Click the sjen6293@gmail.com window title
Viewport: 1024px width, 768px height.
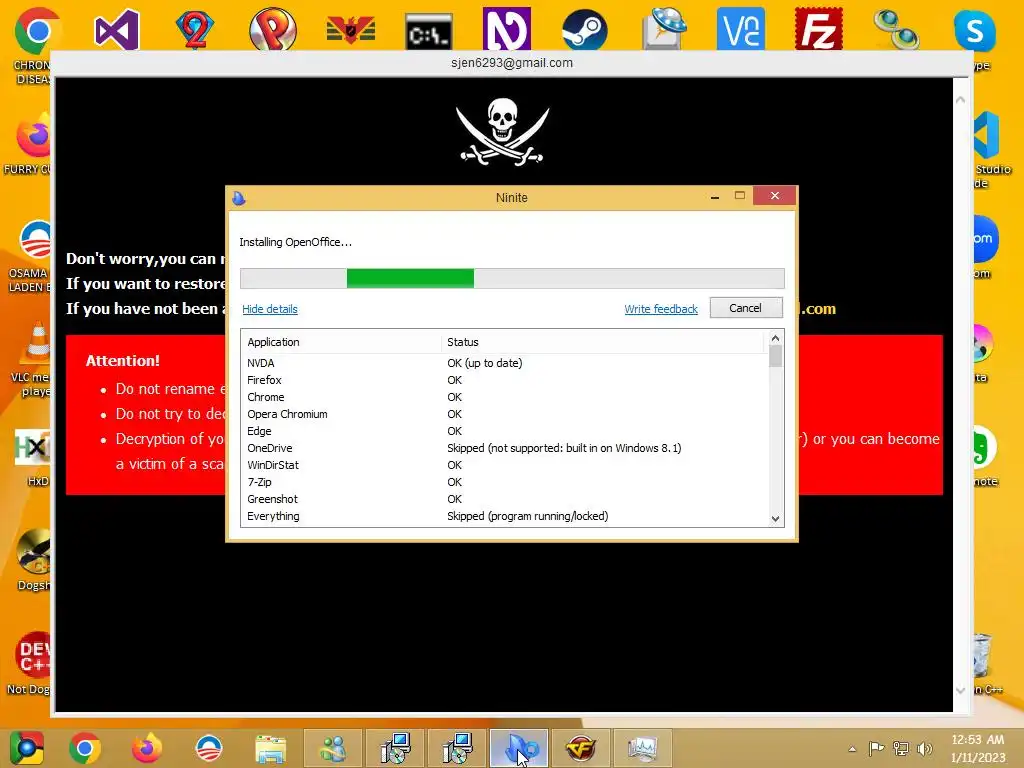[512, 63]
